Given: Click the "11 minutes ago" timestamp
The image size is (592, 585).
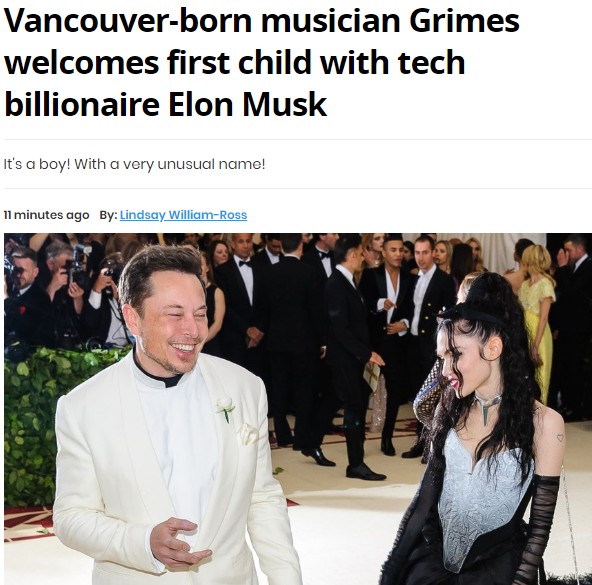Looking at the screenshot, I should click(x=46, y=215).
